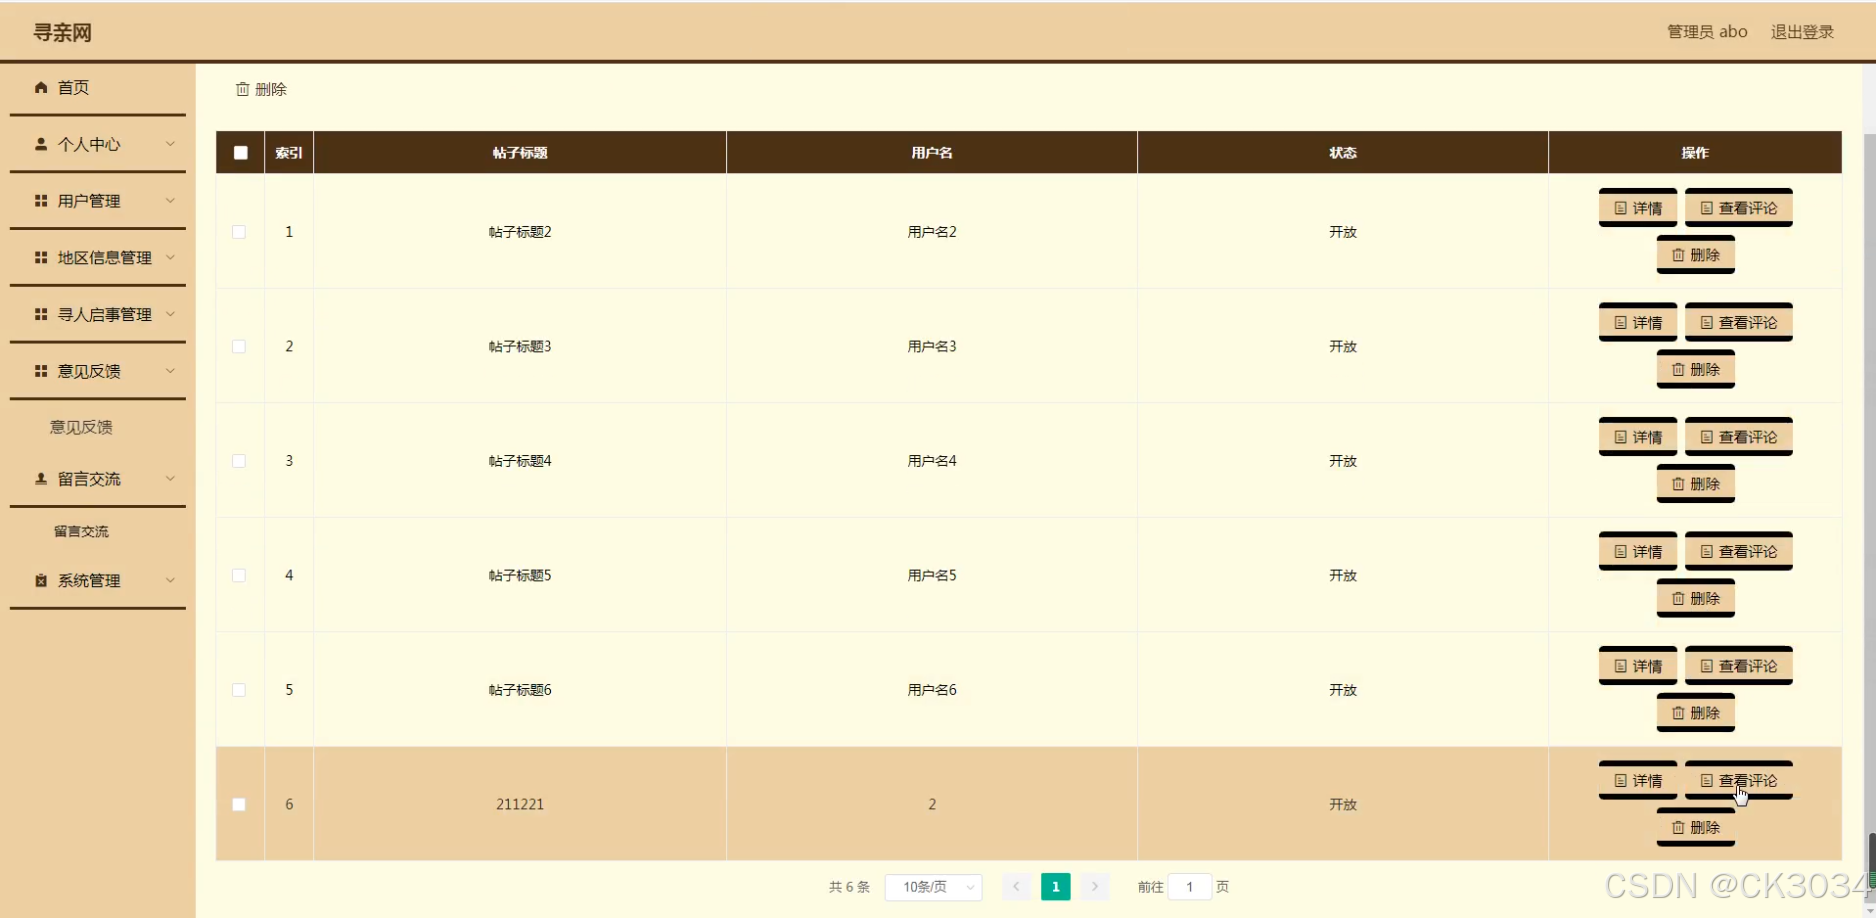
Task: Click the 共 6 条 total count
Action: [849, 887]
